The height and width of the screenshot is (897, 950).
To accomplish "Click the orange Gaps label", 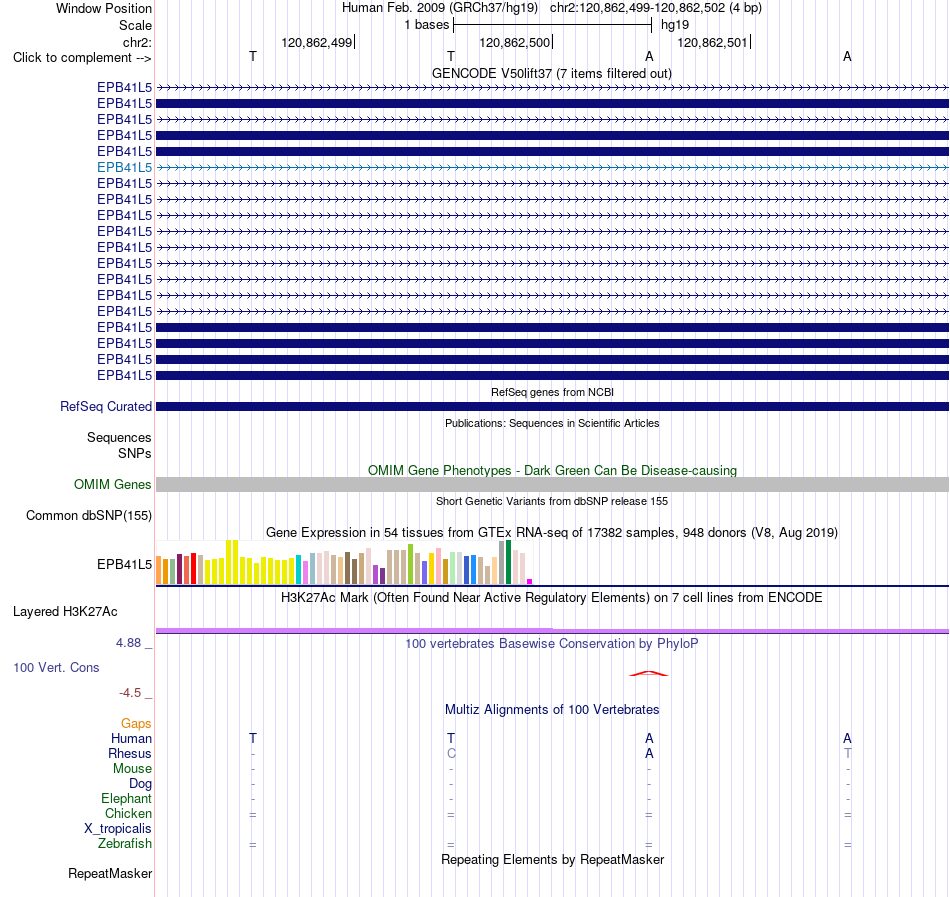I will [136, 723].
